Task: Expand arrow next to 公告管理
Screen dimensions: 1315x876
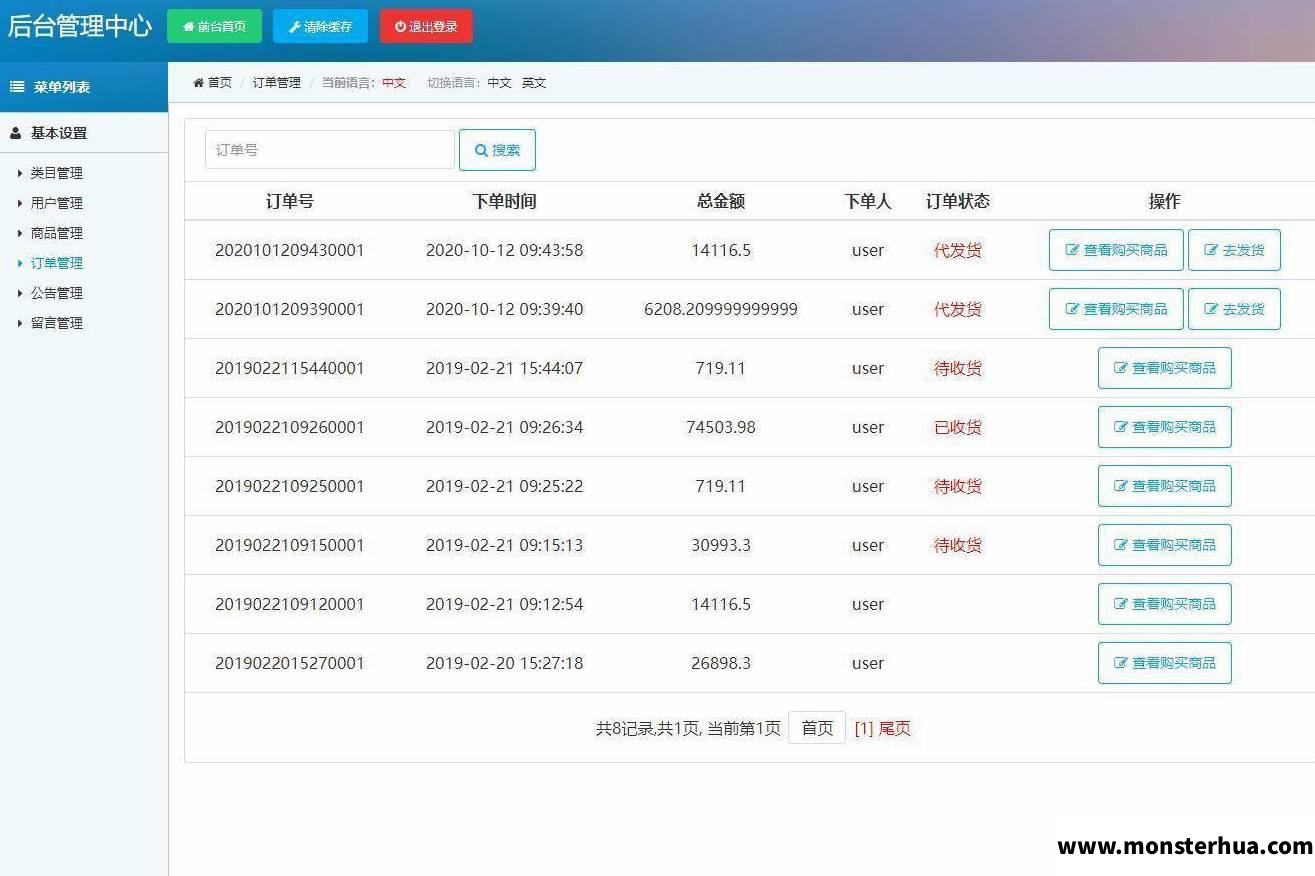Action: 20,293
